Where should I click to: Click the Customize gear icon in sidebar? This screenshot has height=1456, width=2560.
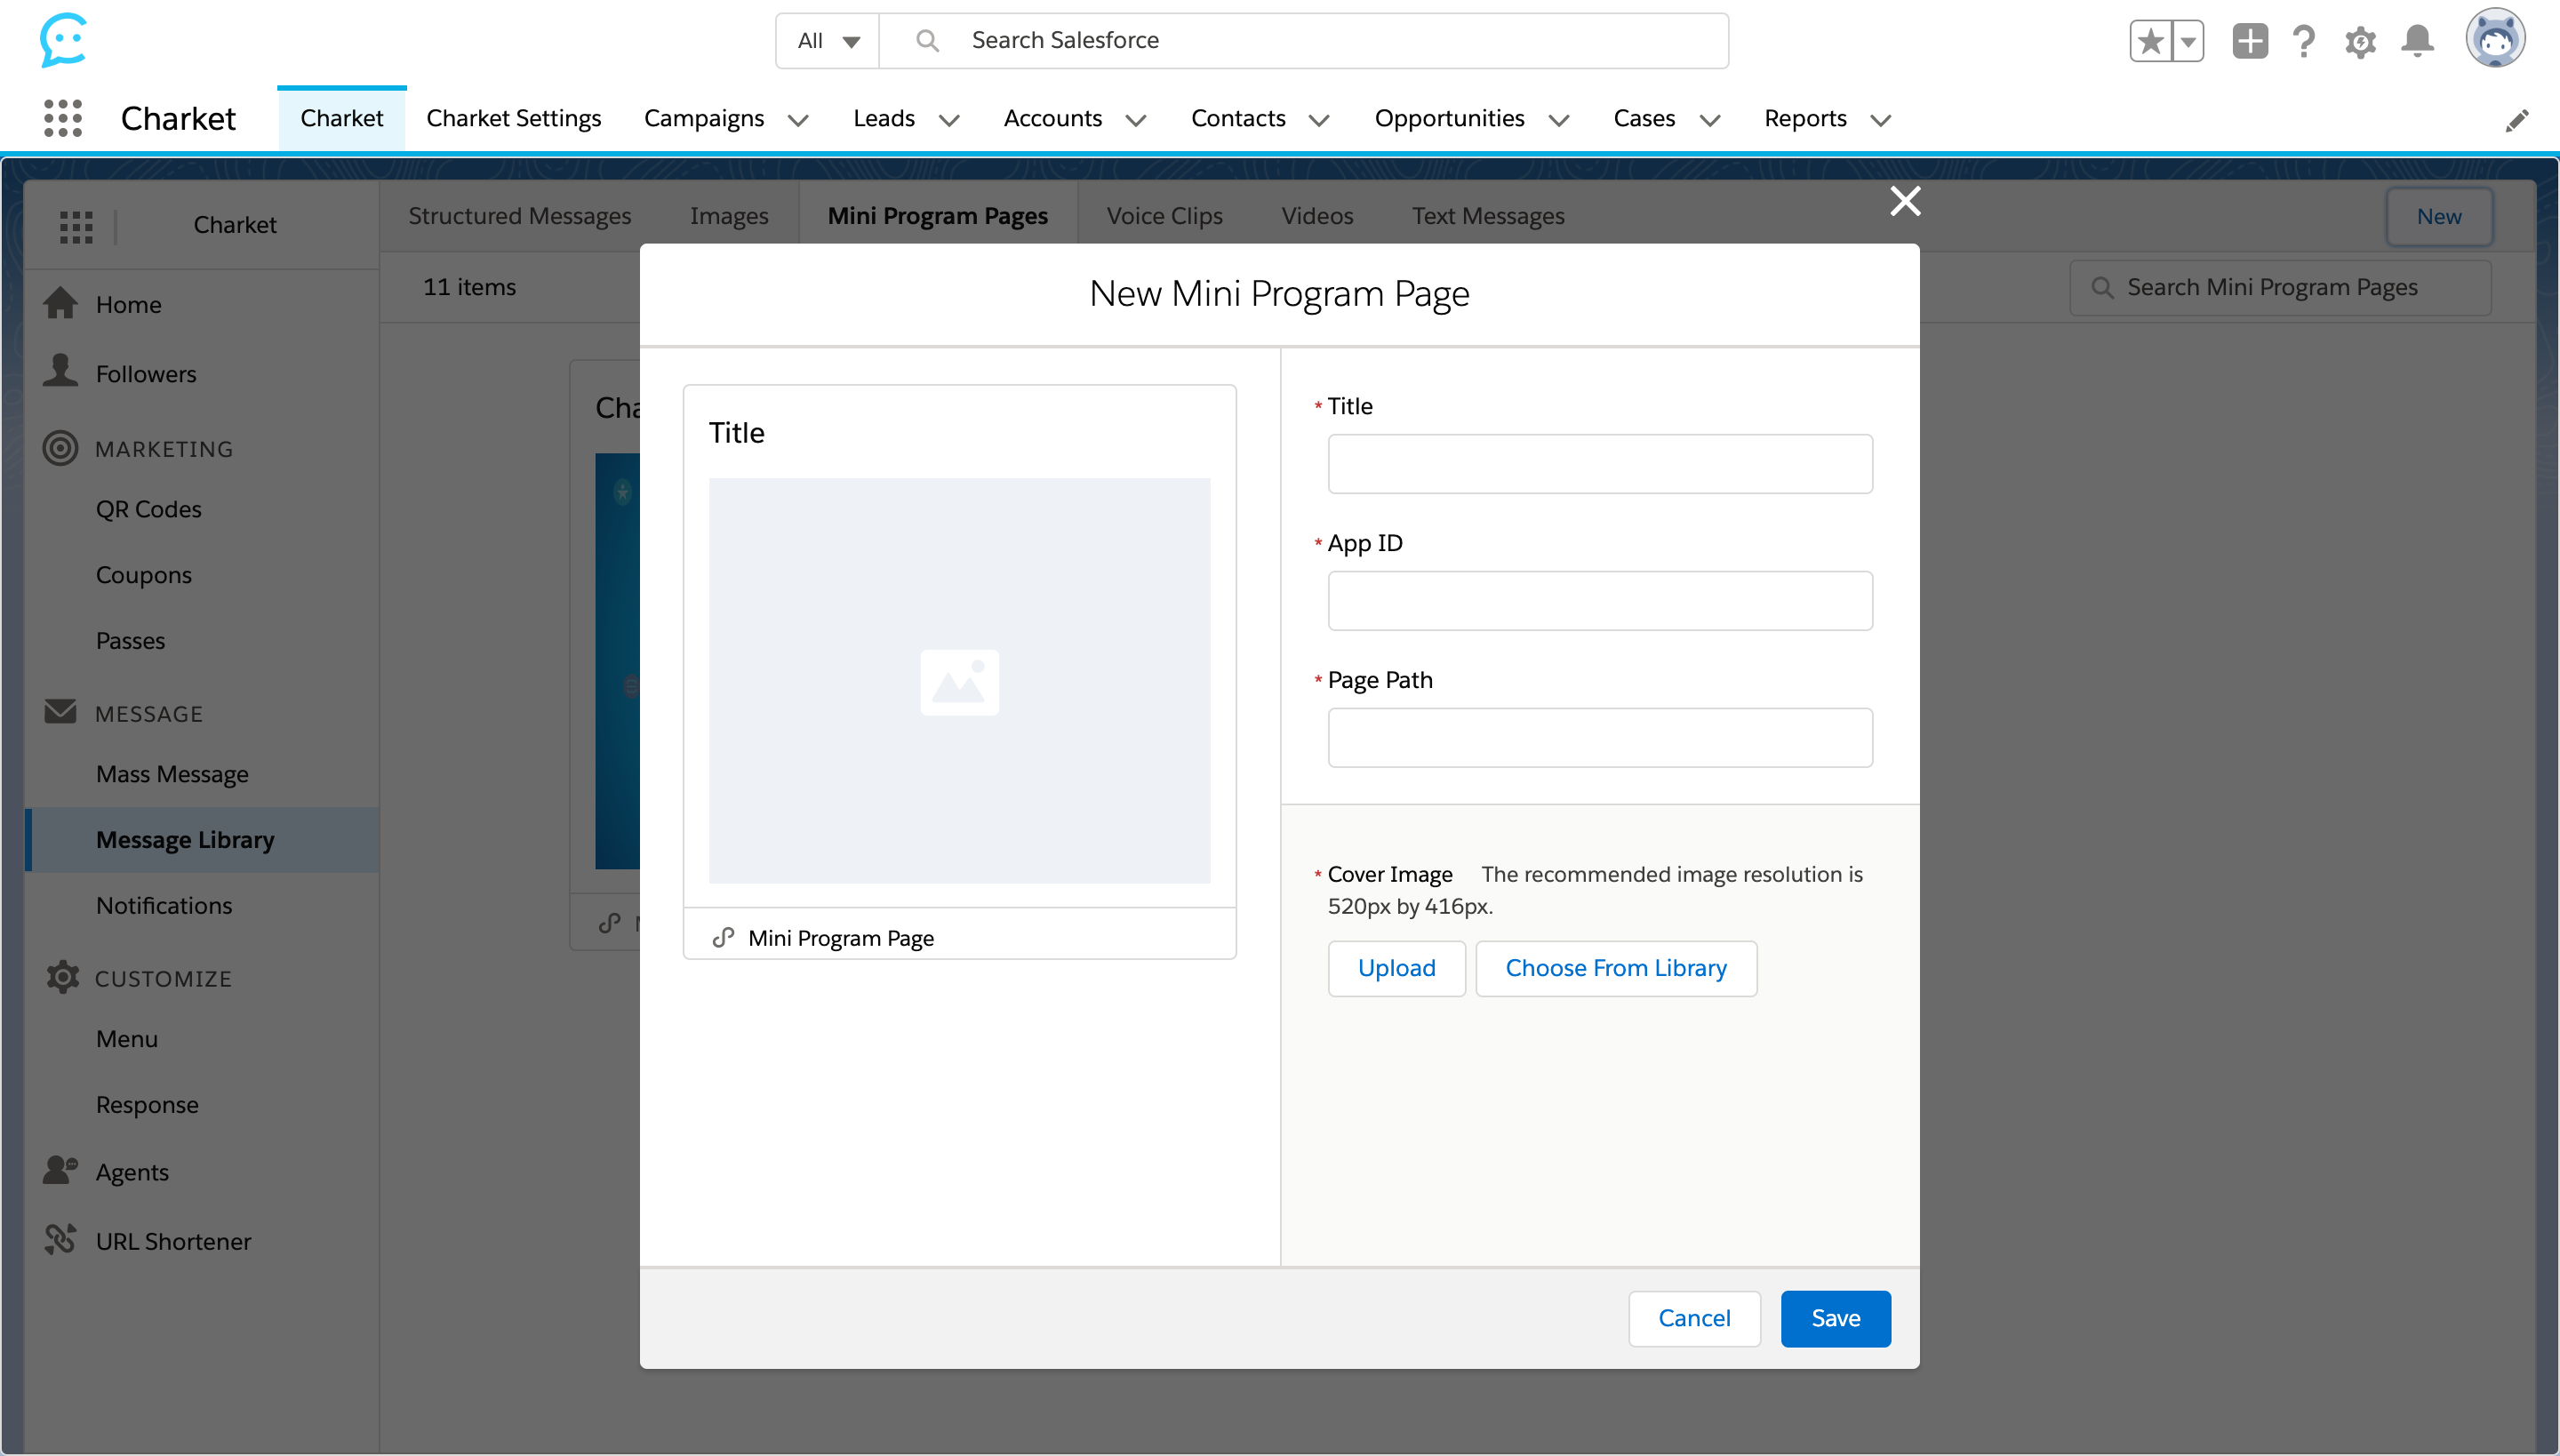[x=62, y=977]
